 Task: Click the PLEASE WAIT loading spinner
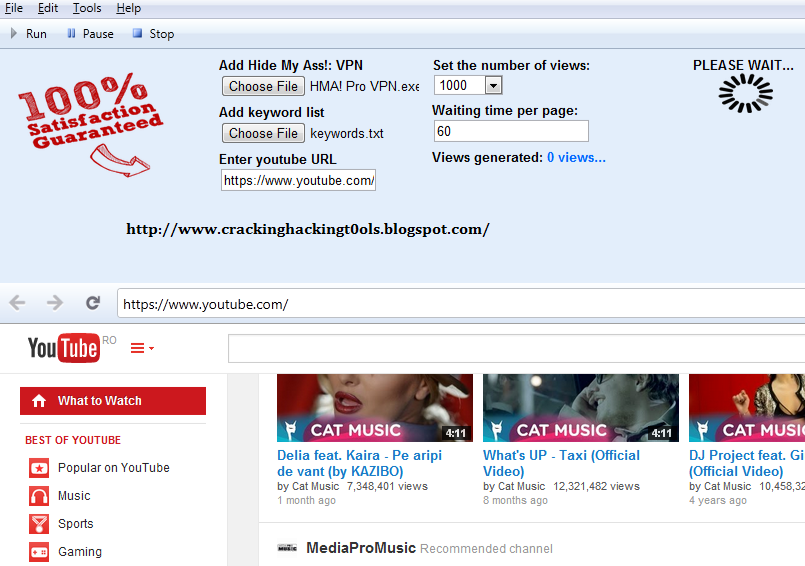click(x=745, y=93)
